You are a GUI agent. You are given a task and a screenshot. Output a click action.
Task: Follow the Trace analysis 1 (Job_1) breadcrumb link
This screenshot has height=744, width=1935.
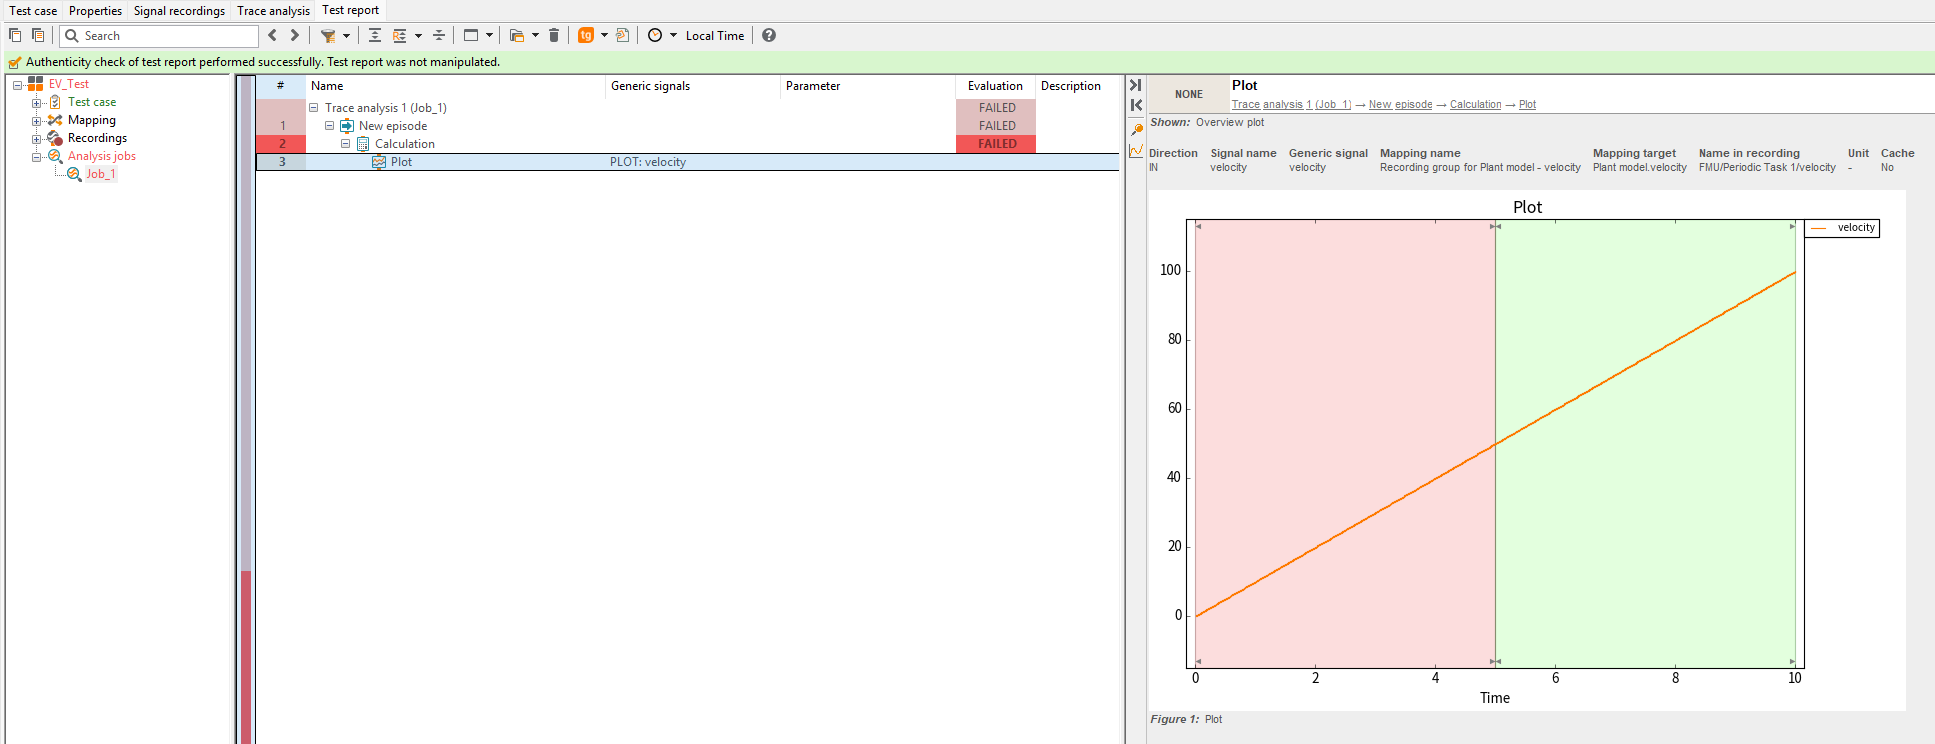coord(1291,105)
